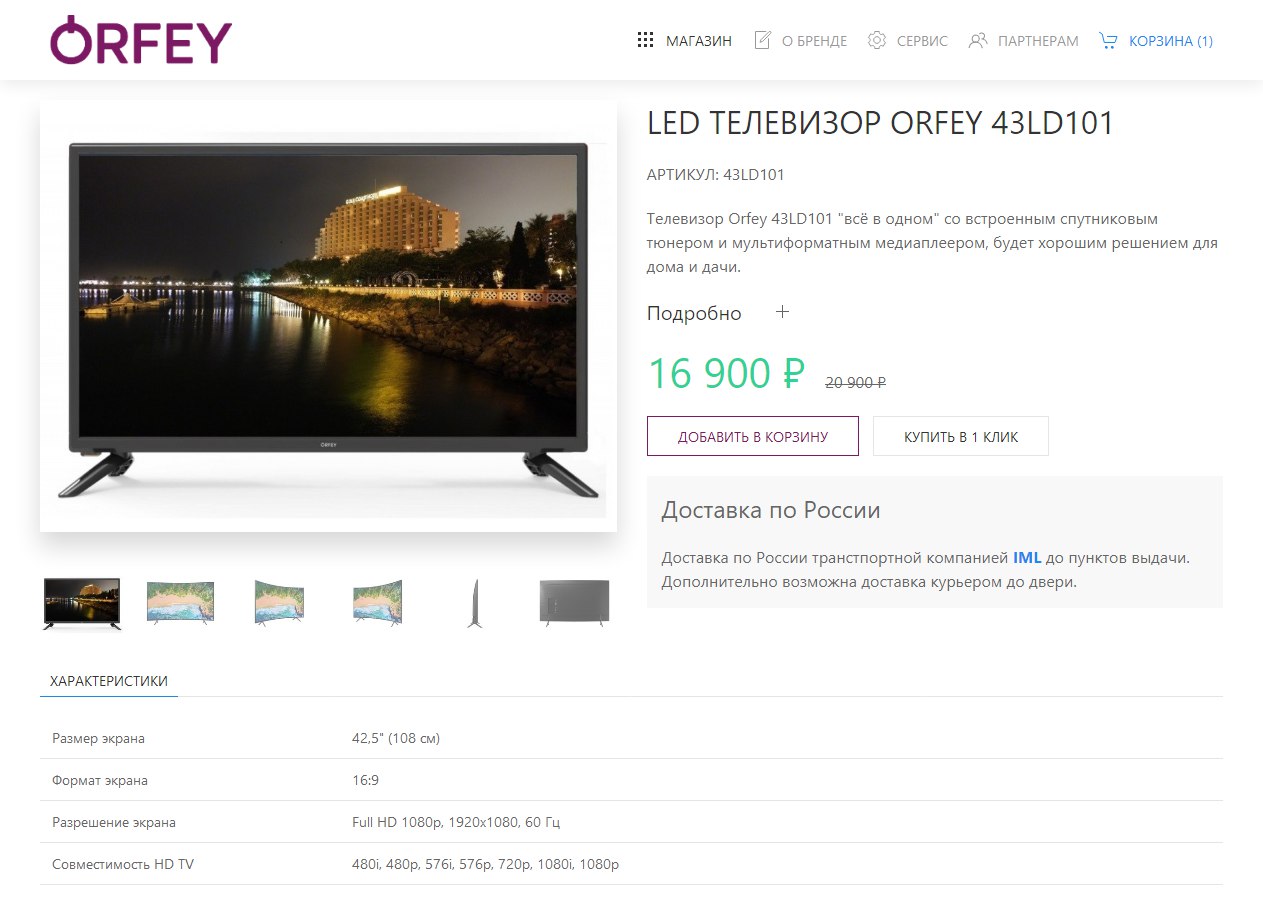This screenshot has height=898, width=1263.
Task: Click the gear icon beside СЕРВИС
Action: (877, 40)
